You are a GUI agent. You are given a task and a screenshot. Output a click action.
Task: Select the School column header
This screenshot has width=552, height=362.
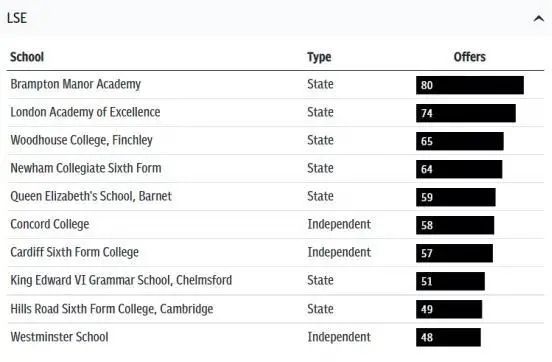click(x=27, y=57)
